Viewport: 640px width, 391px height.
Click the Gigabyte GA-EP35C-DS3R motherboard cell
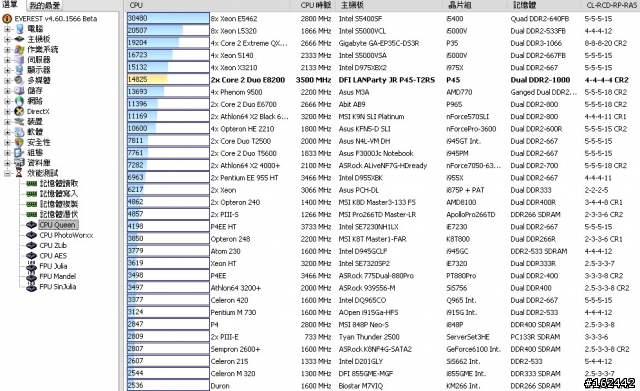379,43
